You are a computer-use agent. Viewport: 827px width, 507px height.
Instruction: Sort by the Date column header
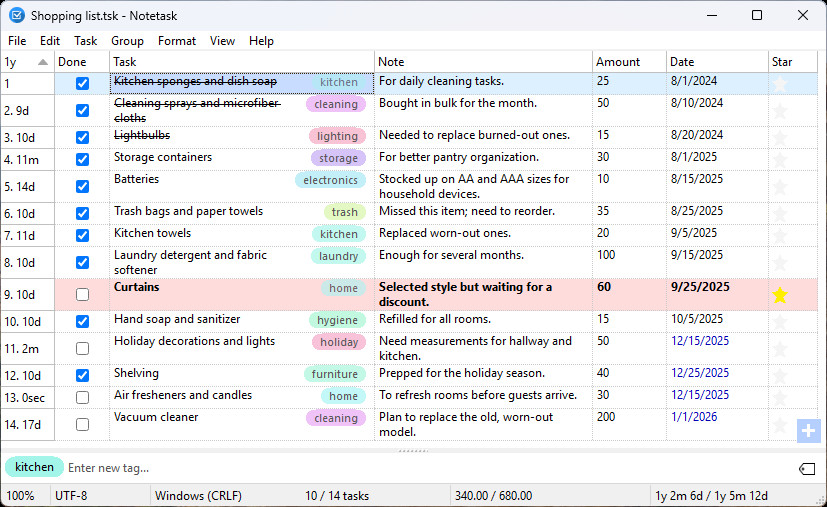[717, 62]
